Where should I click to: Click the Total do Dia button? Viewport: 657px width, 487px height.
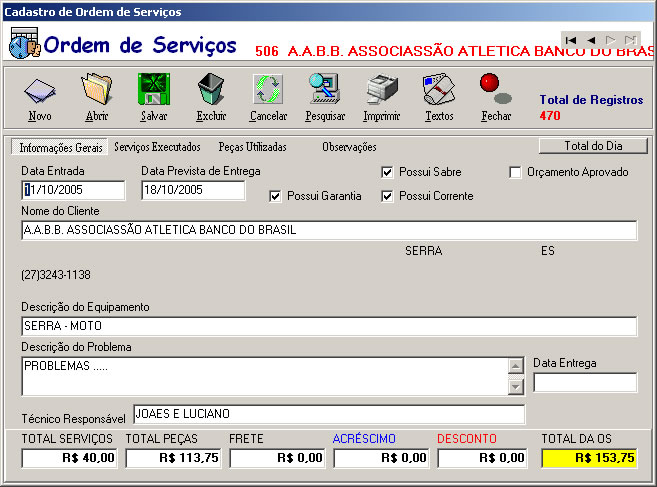pyautogui.click(x=593, y=146)
